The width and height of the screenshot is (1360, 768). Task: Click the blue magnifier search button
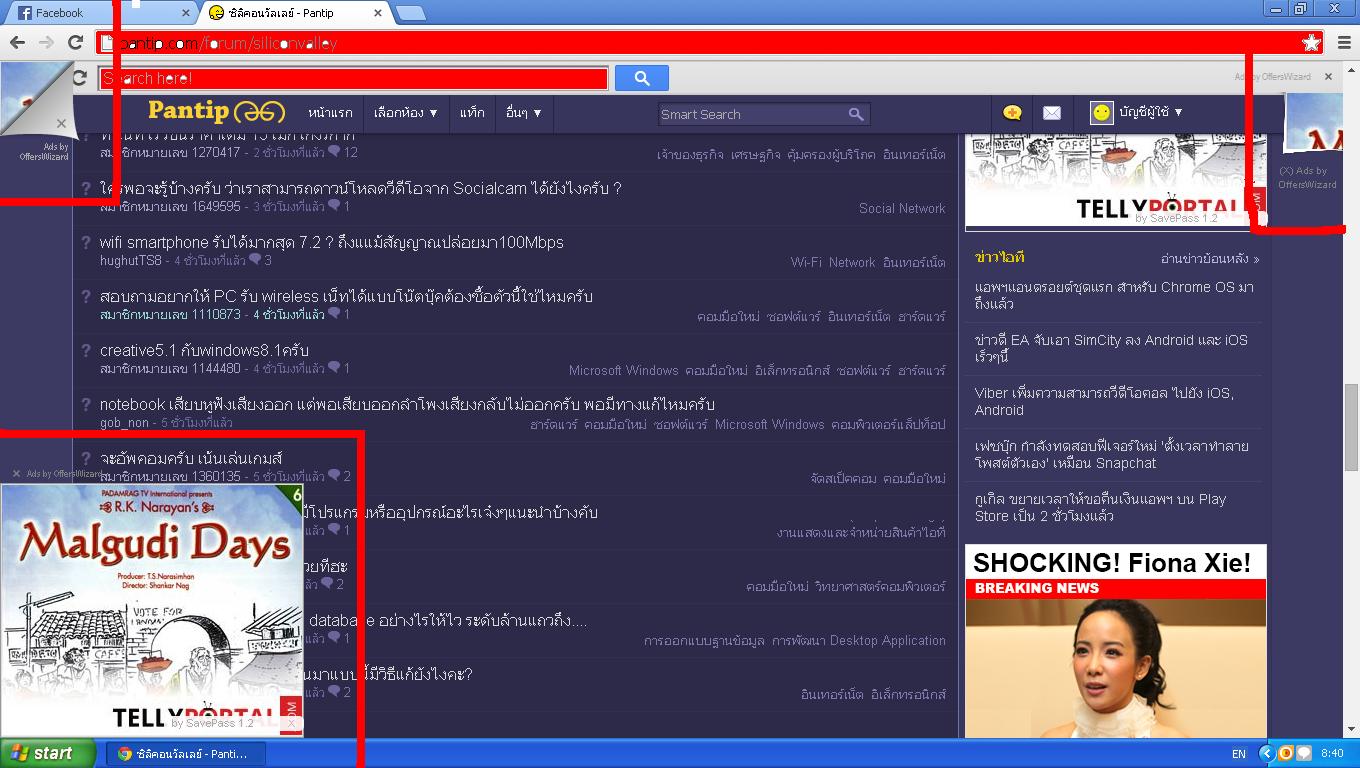point(642,78)
